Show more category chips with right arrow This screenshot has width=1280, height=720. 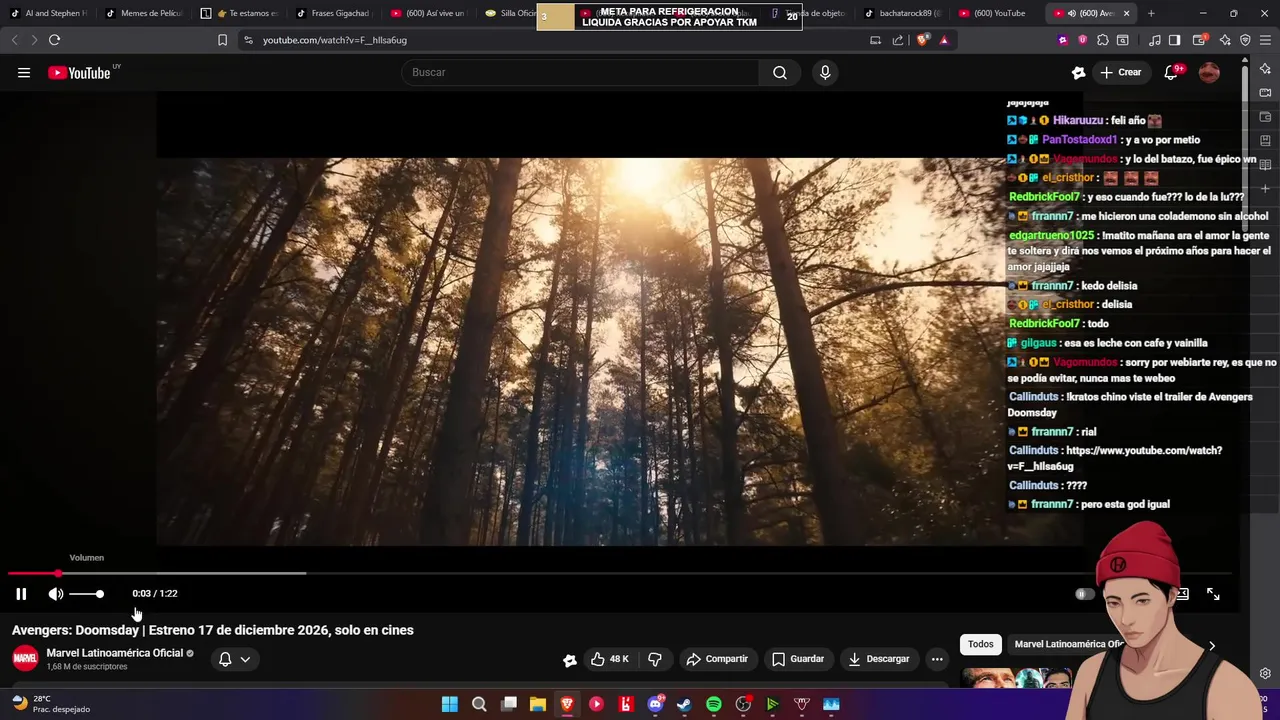coord(1212,645)
